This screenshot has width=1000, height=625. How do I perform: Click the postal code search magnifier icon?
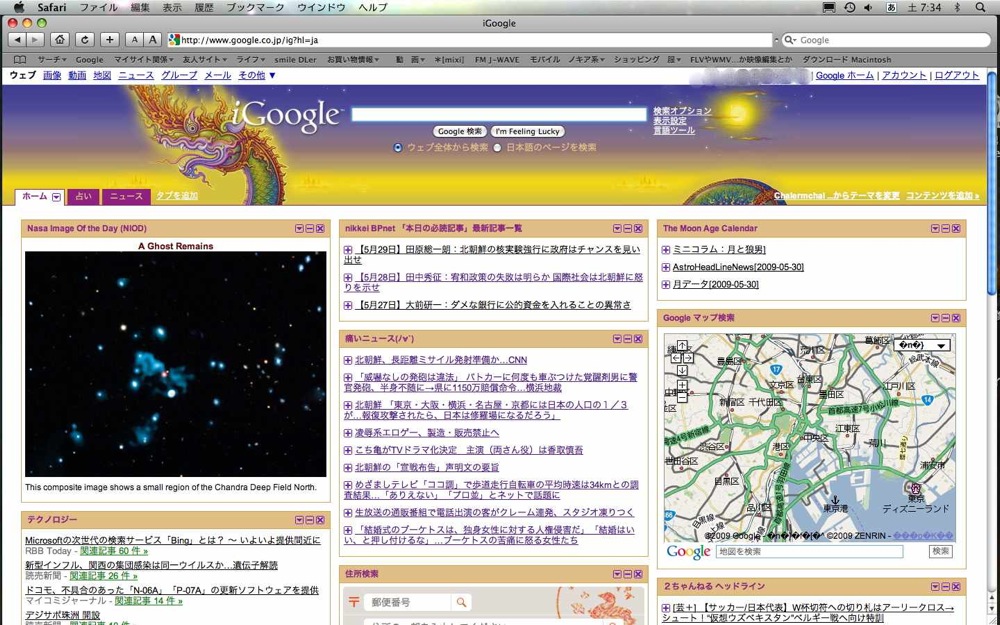[460, 601]
